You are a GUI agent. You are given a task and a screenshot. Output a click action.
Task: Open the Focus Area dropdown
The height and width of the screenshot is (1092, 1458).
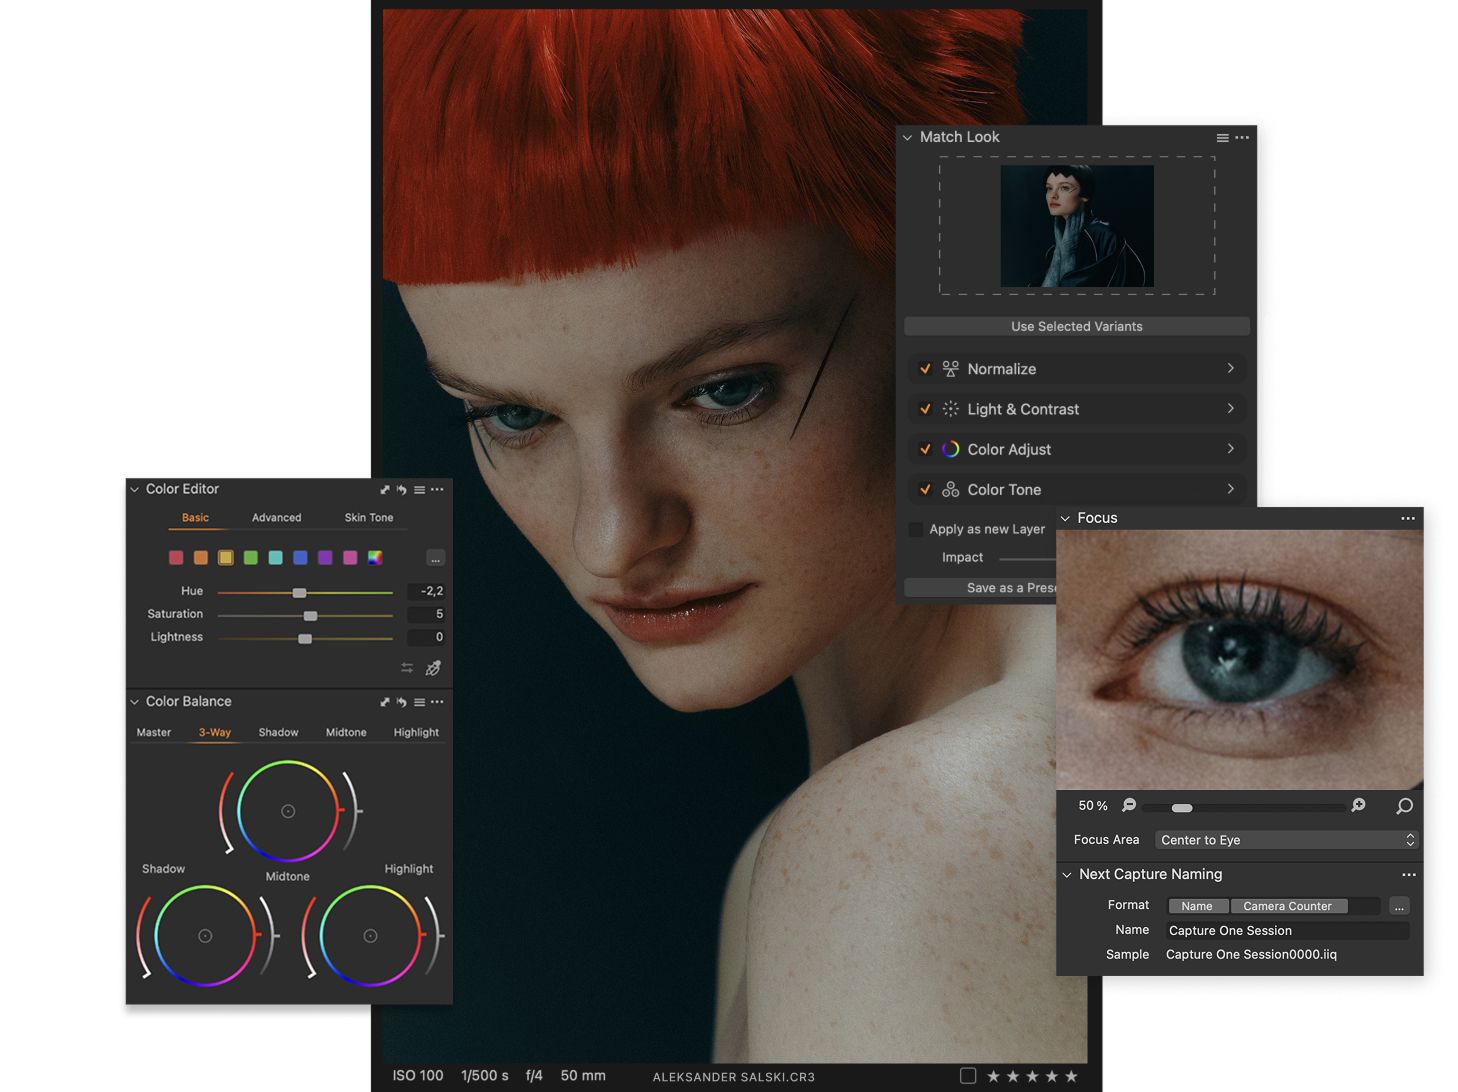pos(1285,840)
